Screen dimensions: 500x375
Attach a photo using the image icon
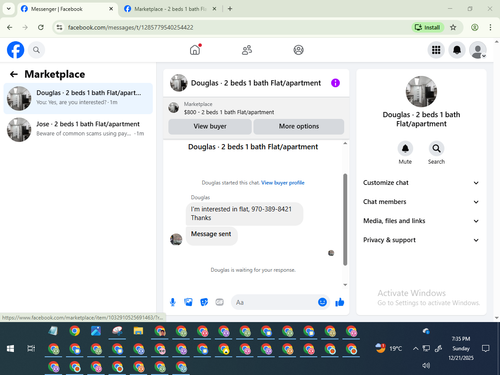[x=188, y=302]
